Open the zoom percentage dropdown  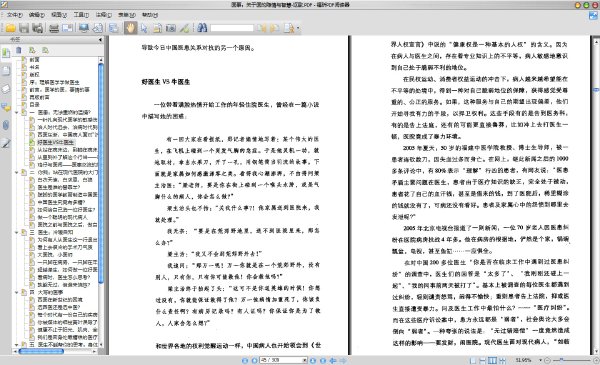(540, 360)
